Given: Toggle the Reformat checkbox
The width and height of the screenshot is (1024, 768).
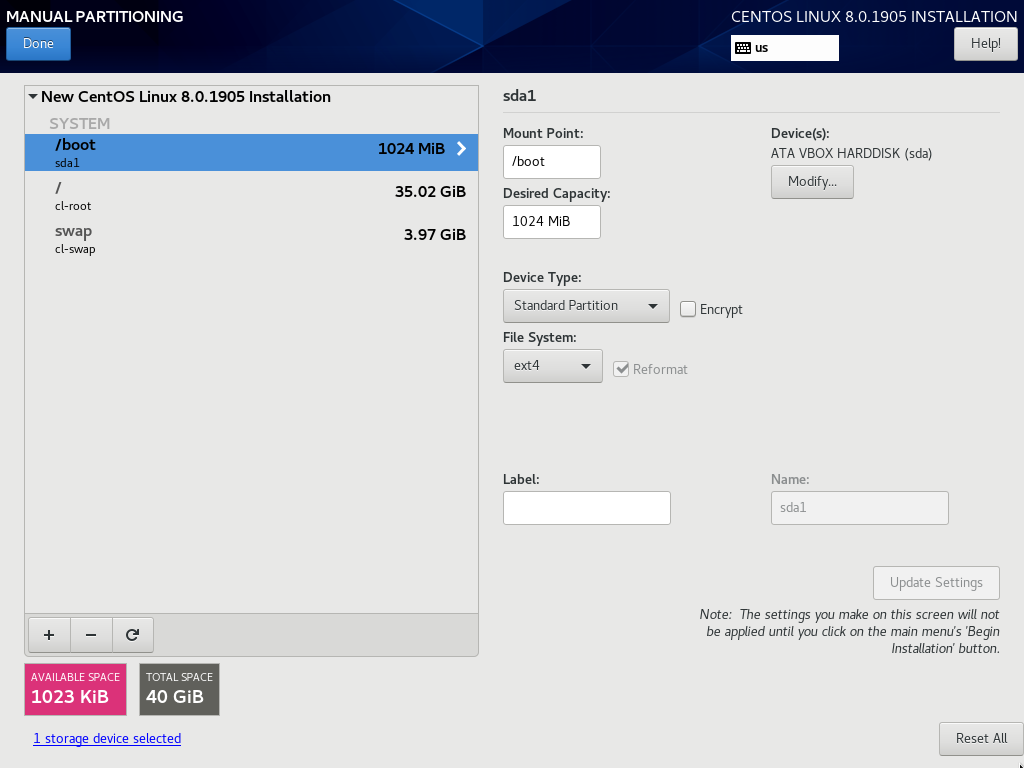Looking at the screenshot, I should [622, 369].
